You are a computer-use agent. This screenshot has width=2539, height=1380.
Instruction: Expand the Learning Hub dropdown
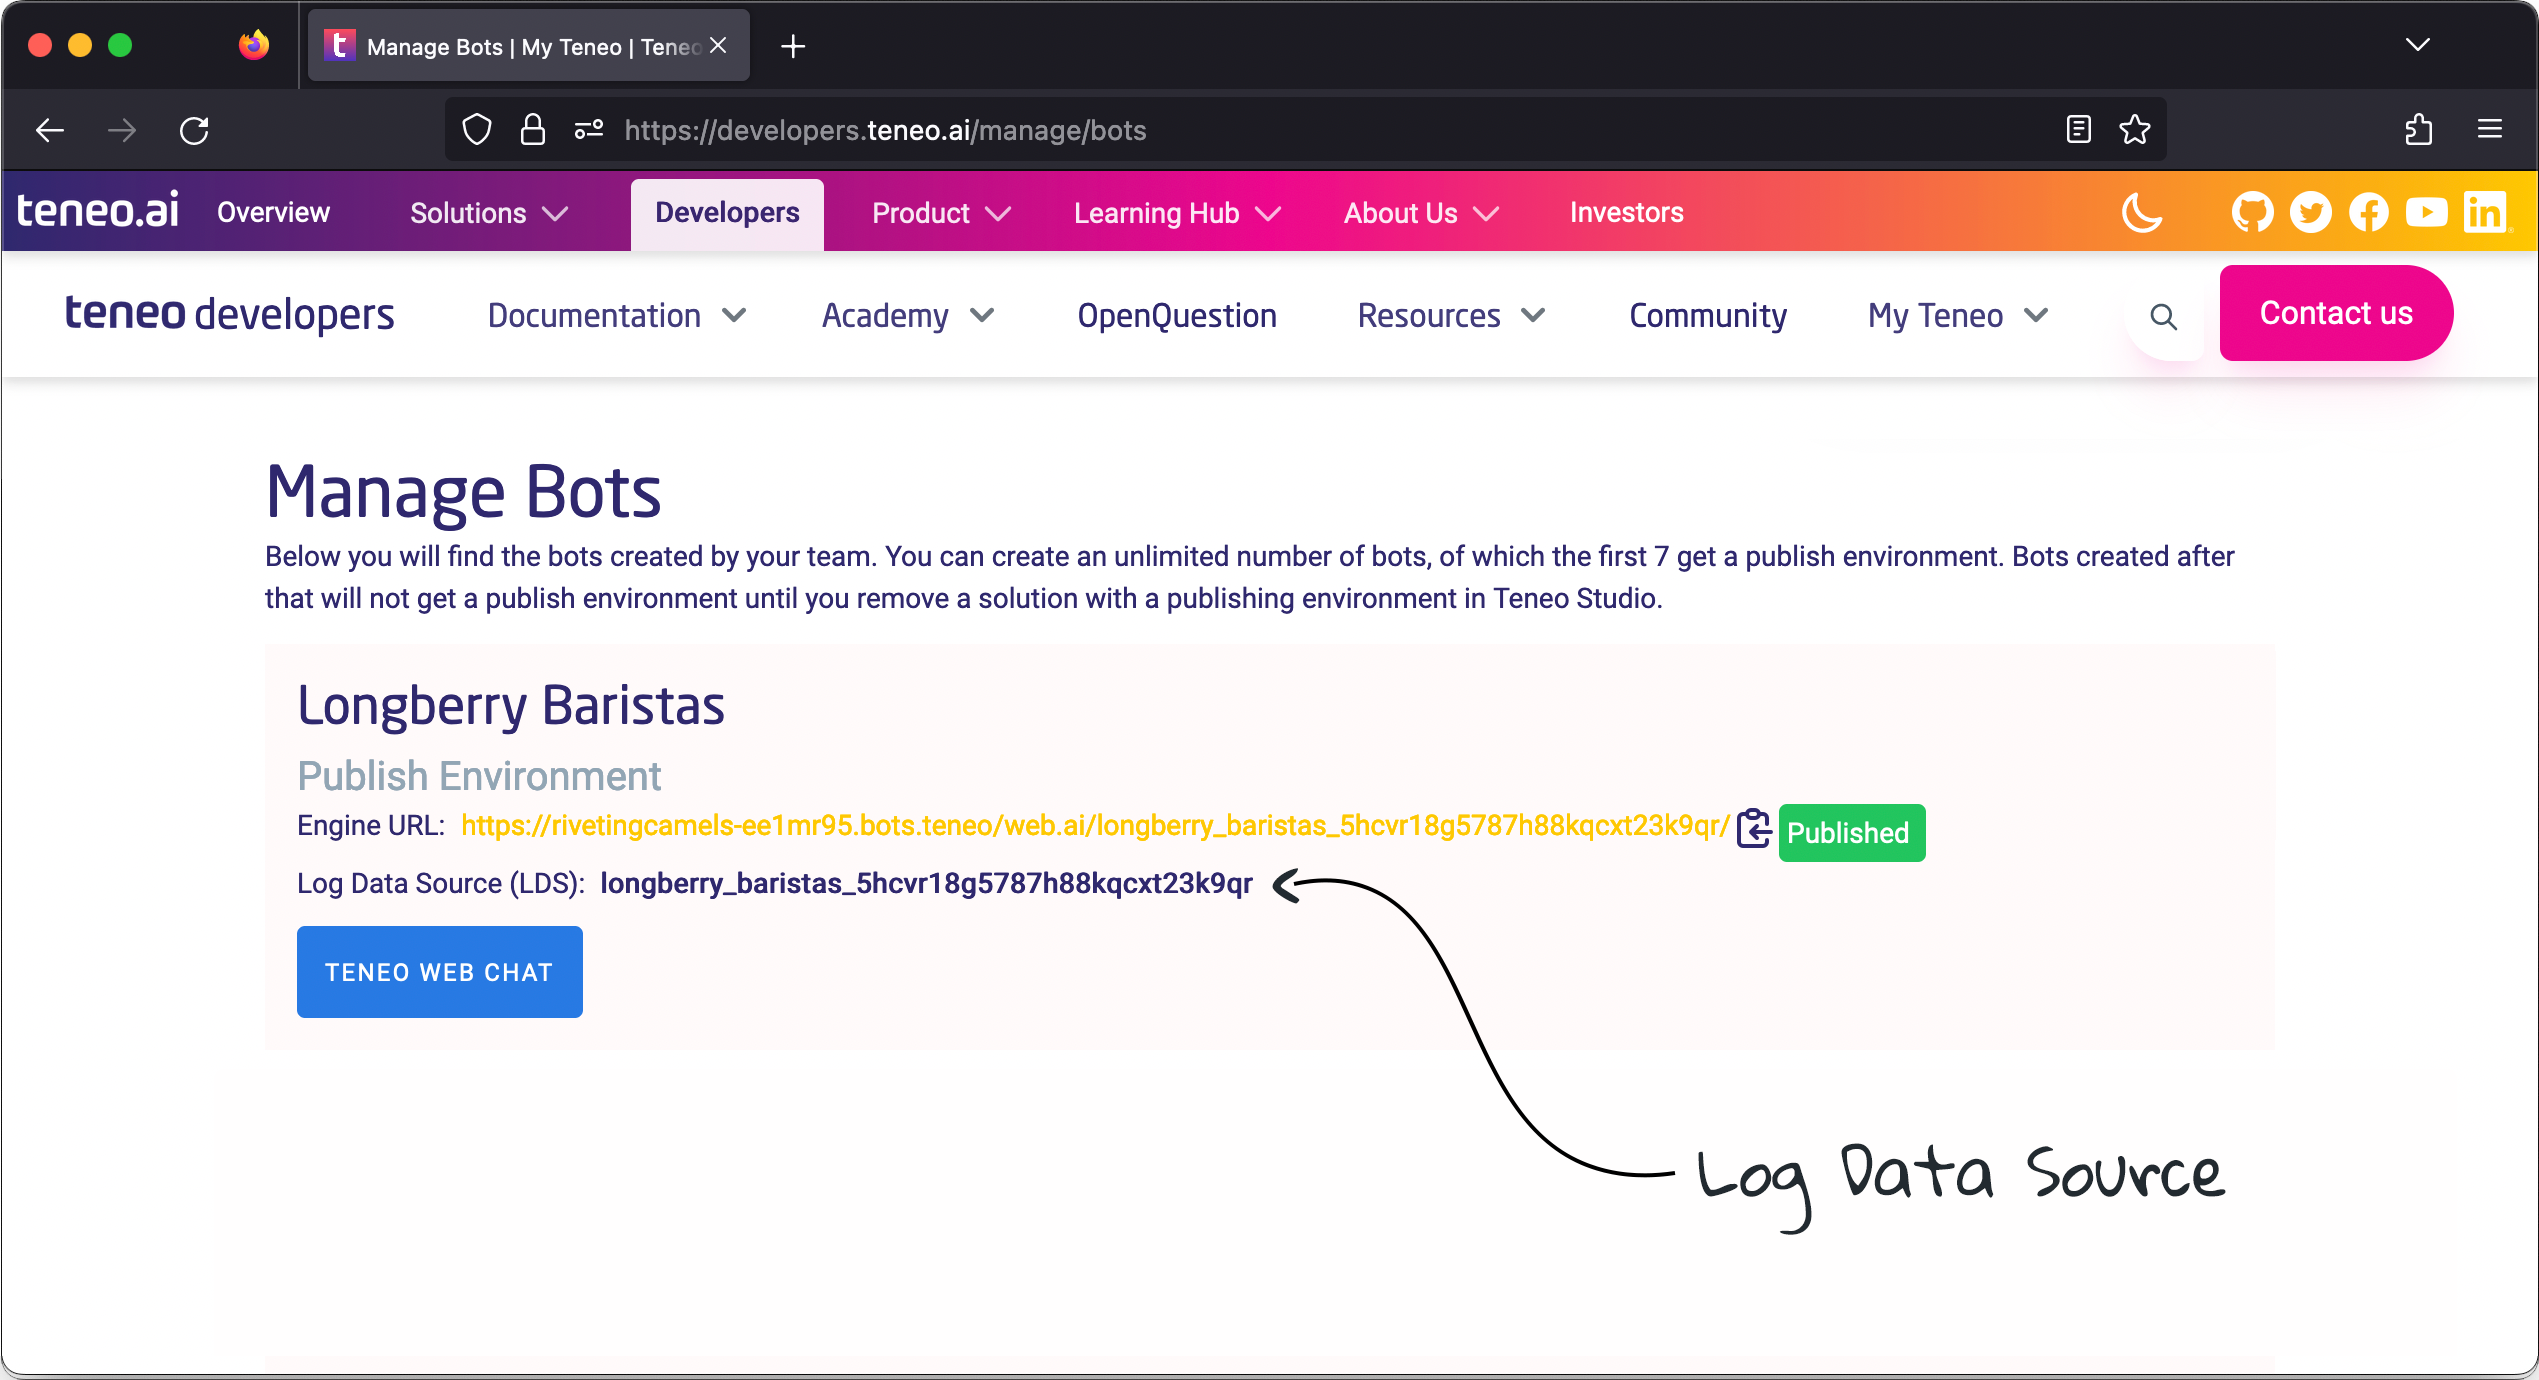click(1177, 213)
